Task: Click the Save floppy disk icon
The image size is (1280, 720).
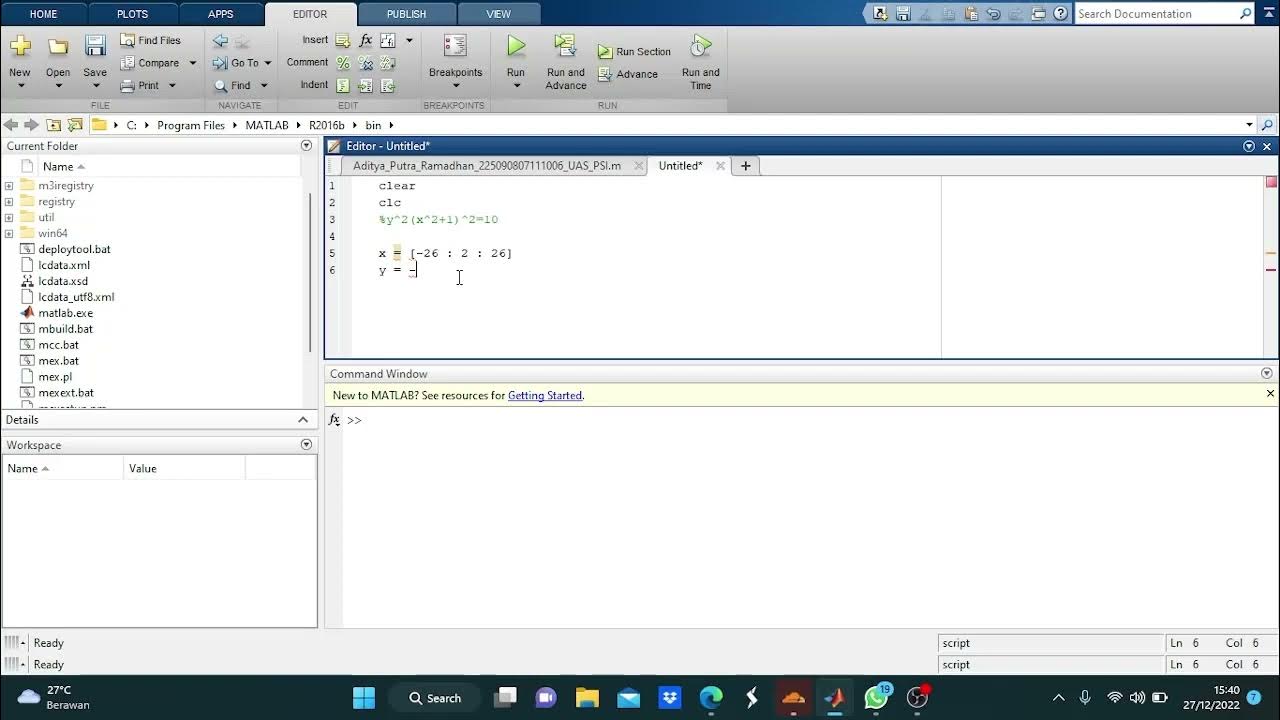Action: (95, 46)
